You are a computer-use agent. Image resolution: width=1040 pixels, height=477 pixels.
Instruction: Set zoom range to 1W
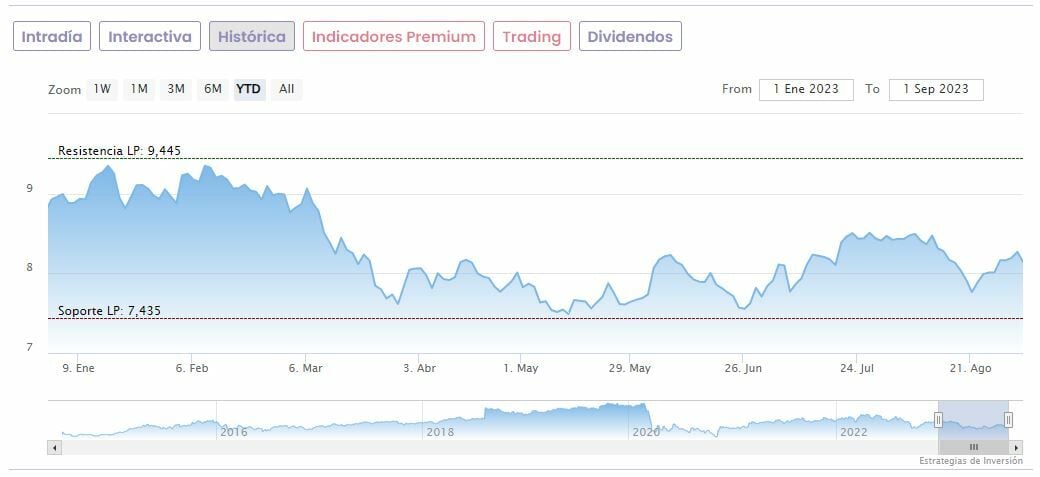tap(102, 89)
